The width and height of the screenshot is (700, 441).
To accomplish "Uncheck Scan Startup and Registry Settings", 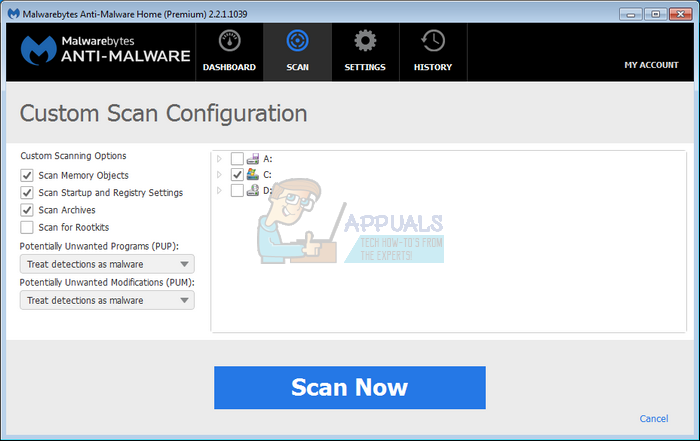I will coord(27,193).
